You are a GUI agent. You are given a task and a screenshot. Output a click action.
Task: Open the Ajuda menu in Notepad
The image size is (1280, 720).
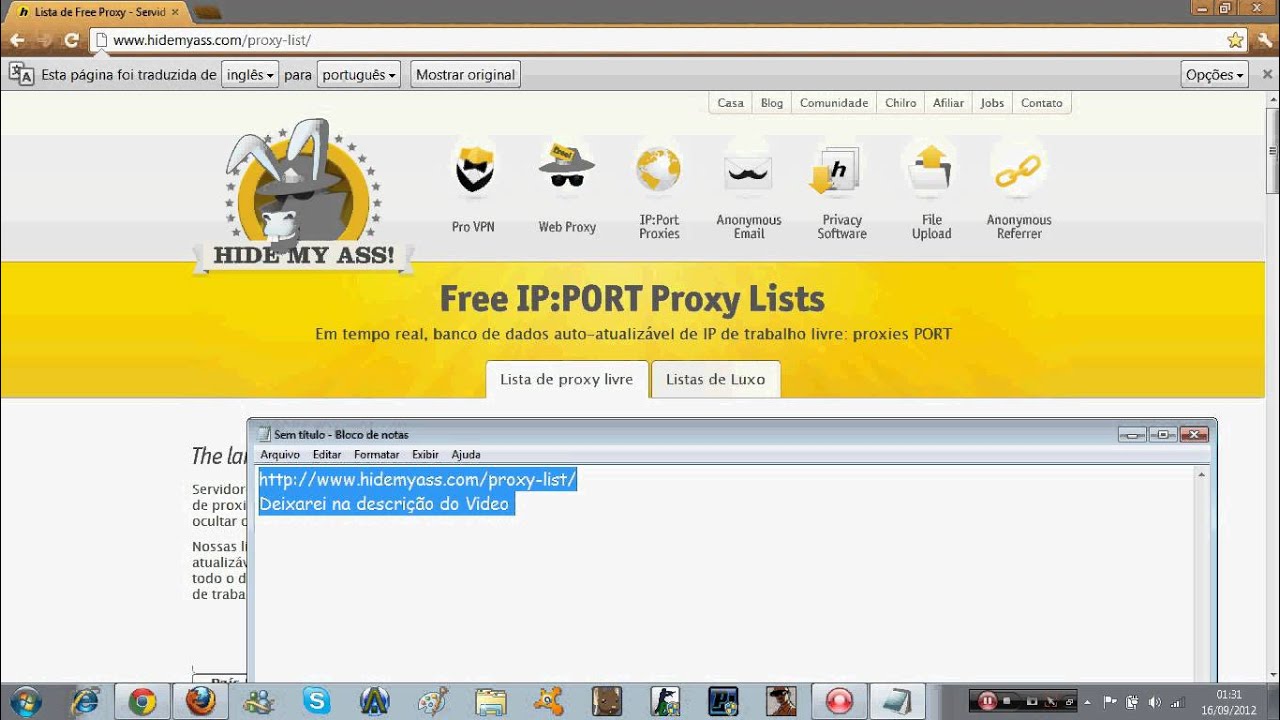(466, 454)
